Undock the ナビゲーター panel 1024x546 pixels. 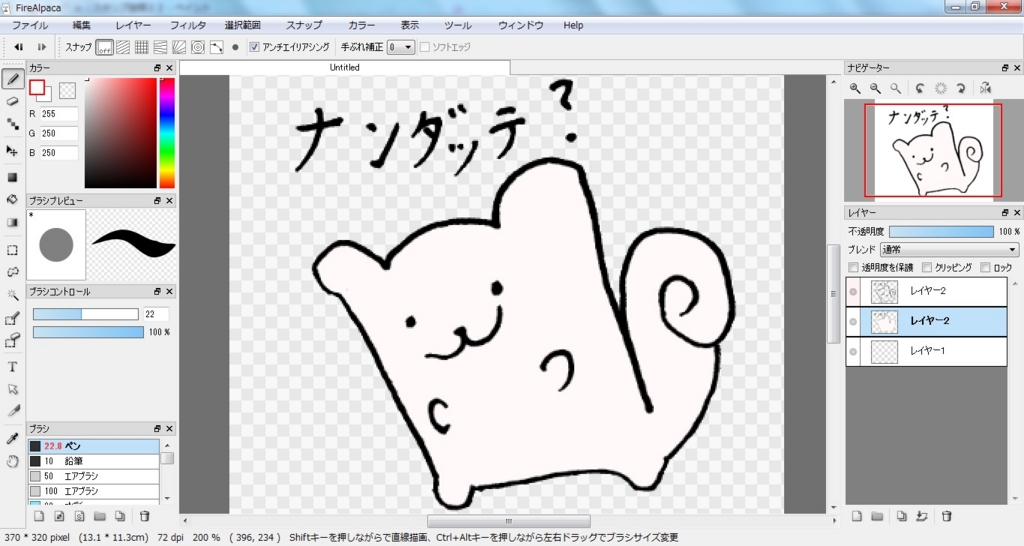coord(1005,68)
